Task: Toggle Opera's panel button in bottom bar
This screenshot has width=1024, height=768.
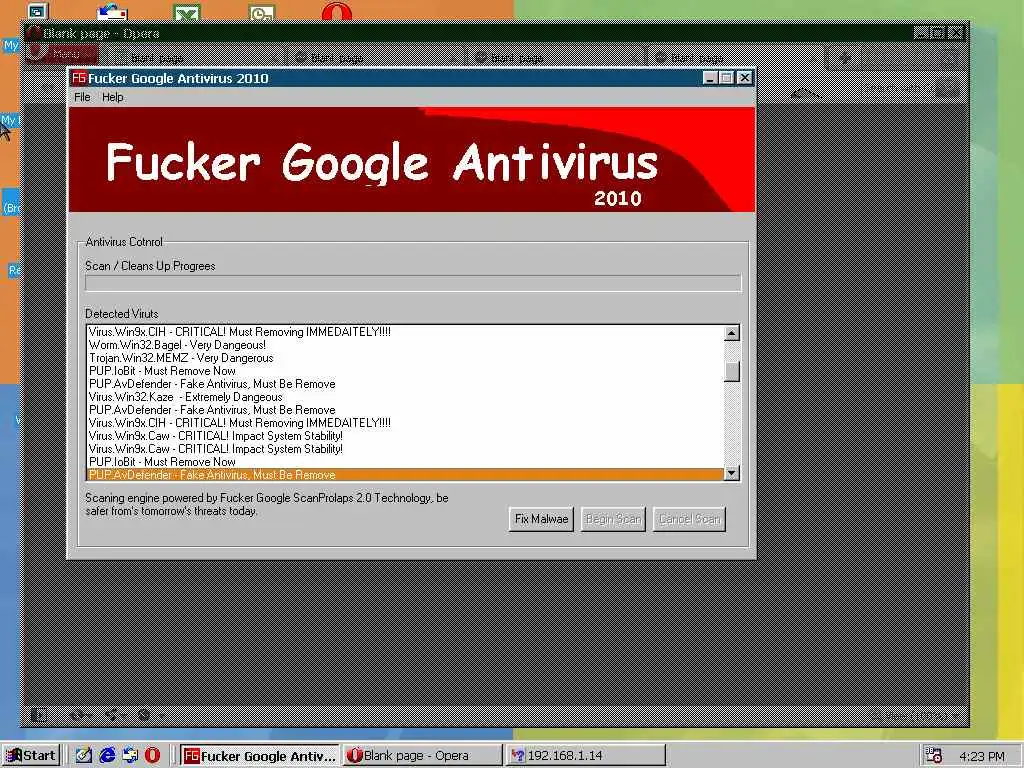Action: pyautogui.click(x=39, y=715)
